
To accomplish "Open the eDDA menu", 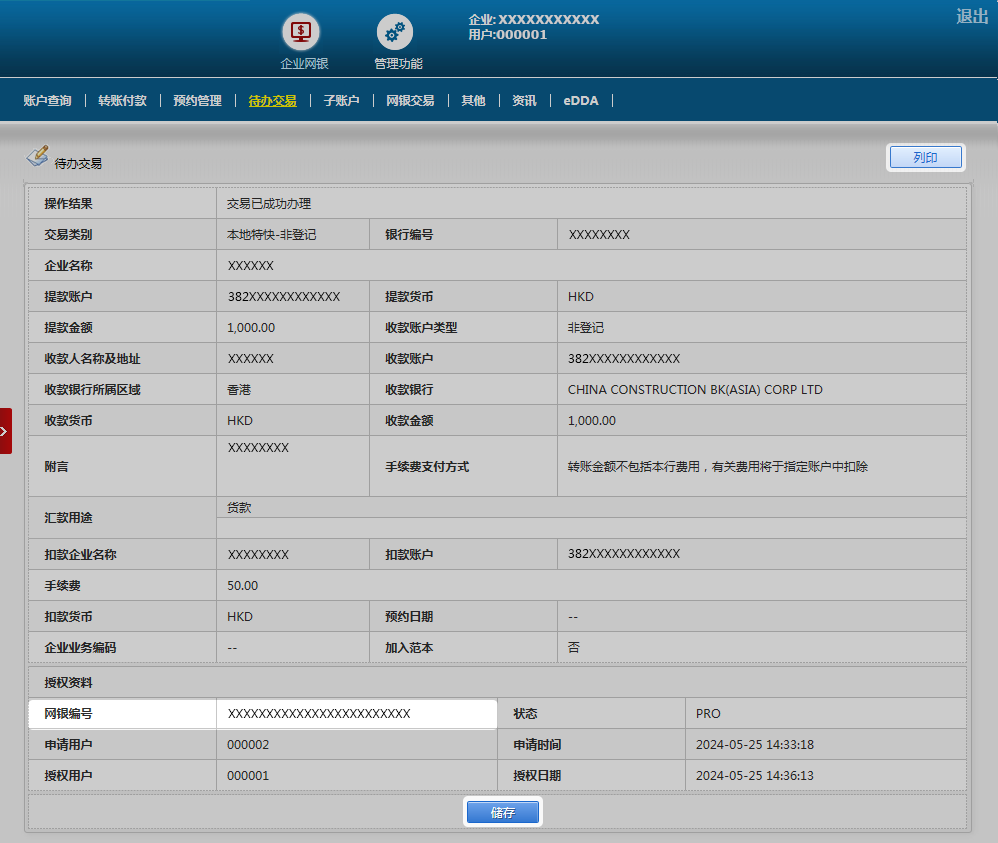I will [580, 101].
